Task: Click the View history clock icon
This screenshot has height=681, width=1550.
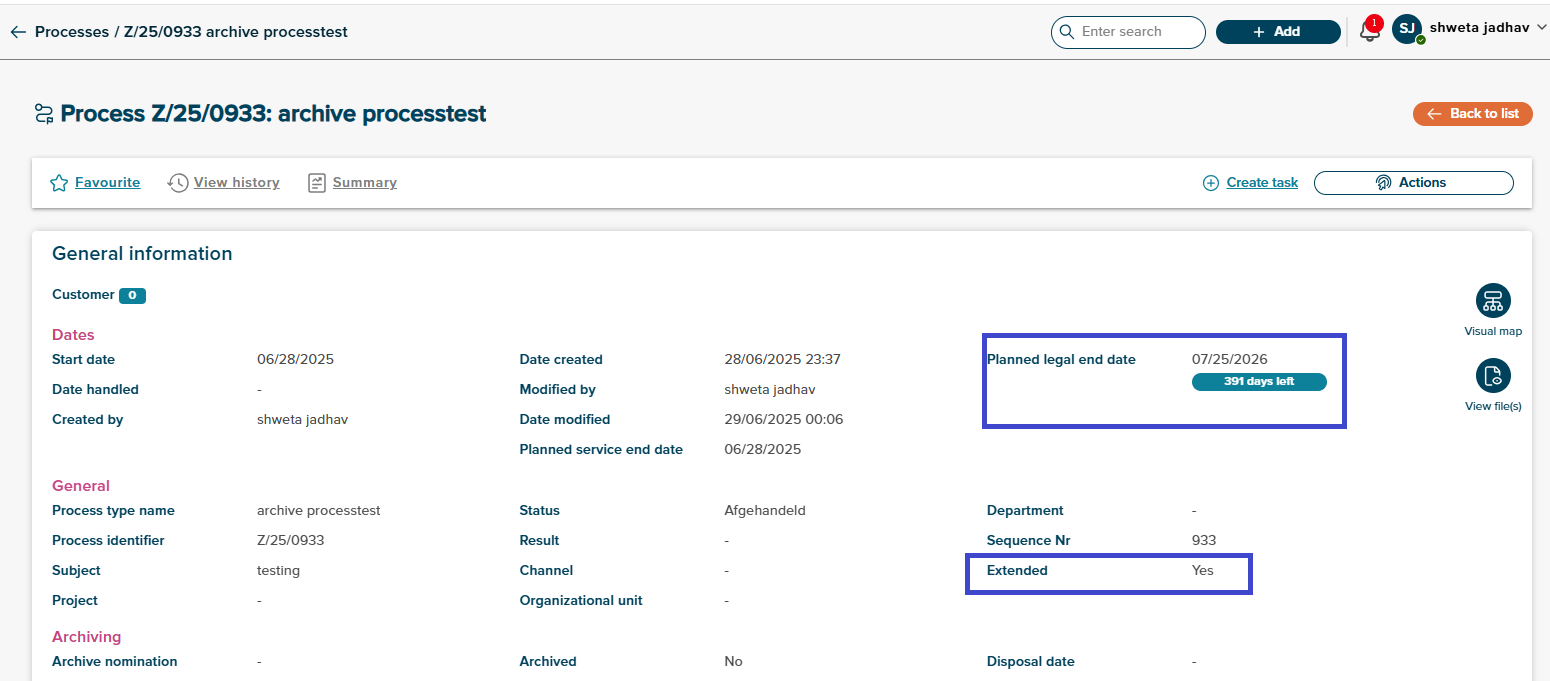Action: (x=178, y=183)
